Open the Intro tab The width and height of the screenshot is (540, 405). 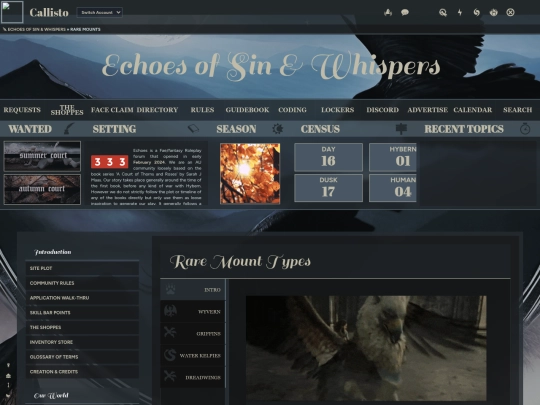coord(193,290)
